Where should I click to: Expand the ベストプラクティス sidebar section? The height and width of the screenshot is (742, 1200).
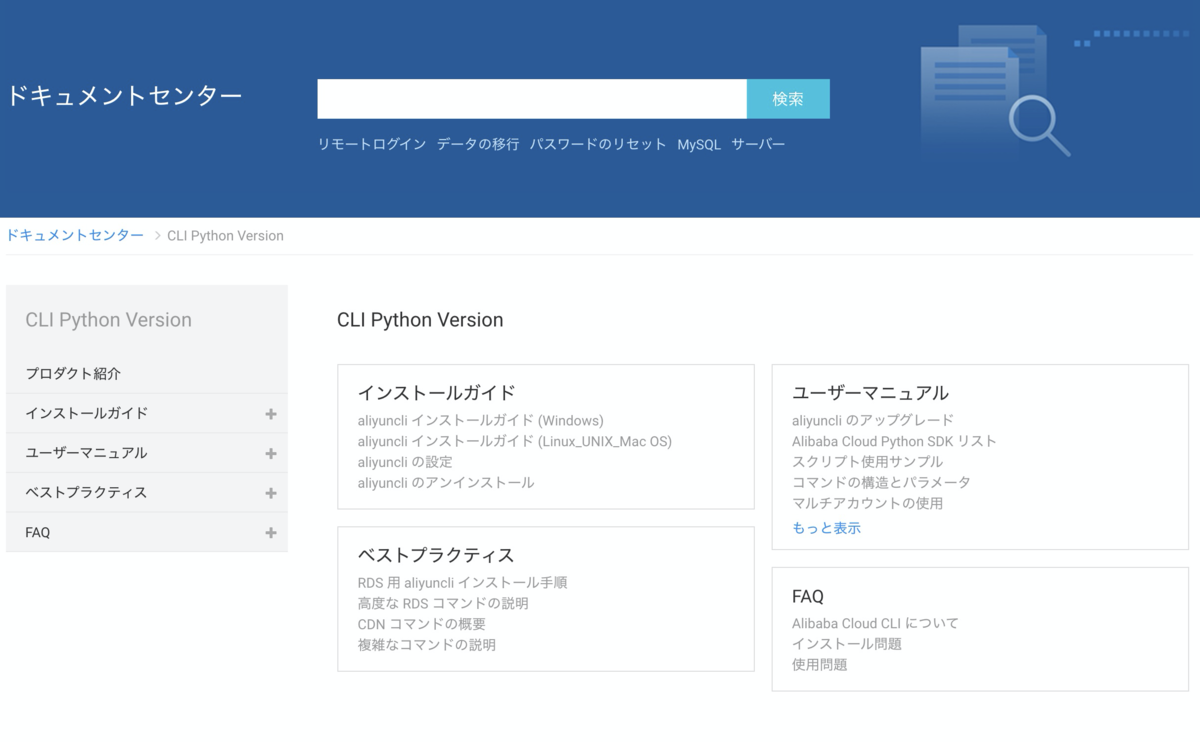270,492
